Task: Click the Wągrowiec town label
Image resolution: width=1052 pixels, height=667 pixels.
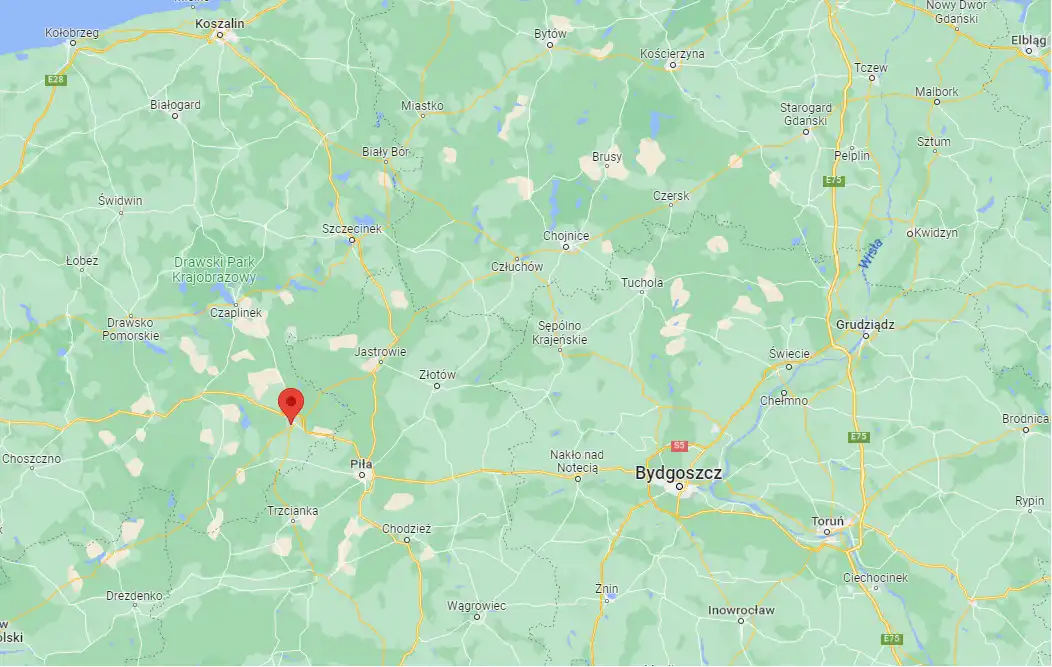Action: pos(476,606)
